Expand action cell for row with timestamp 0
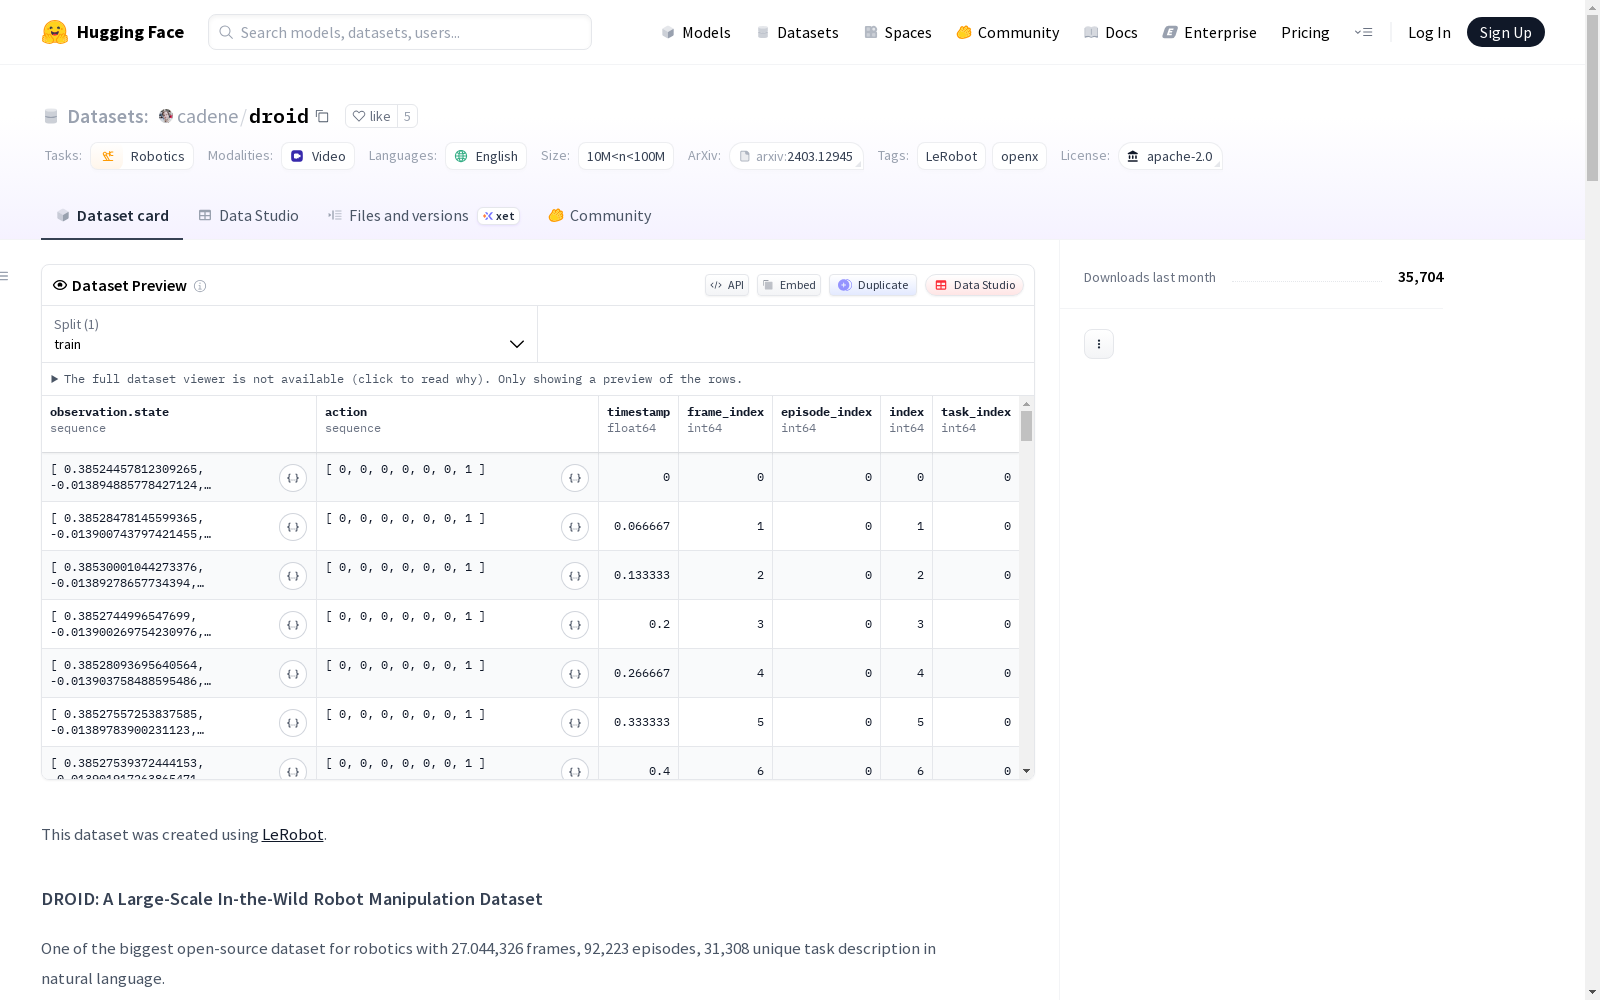The width and height of the screenshot is (1600, 1000). (x=575, y=478)
